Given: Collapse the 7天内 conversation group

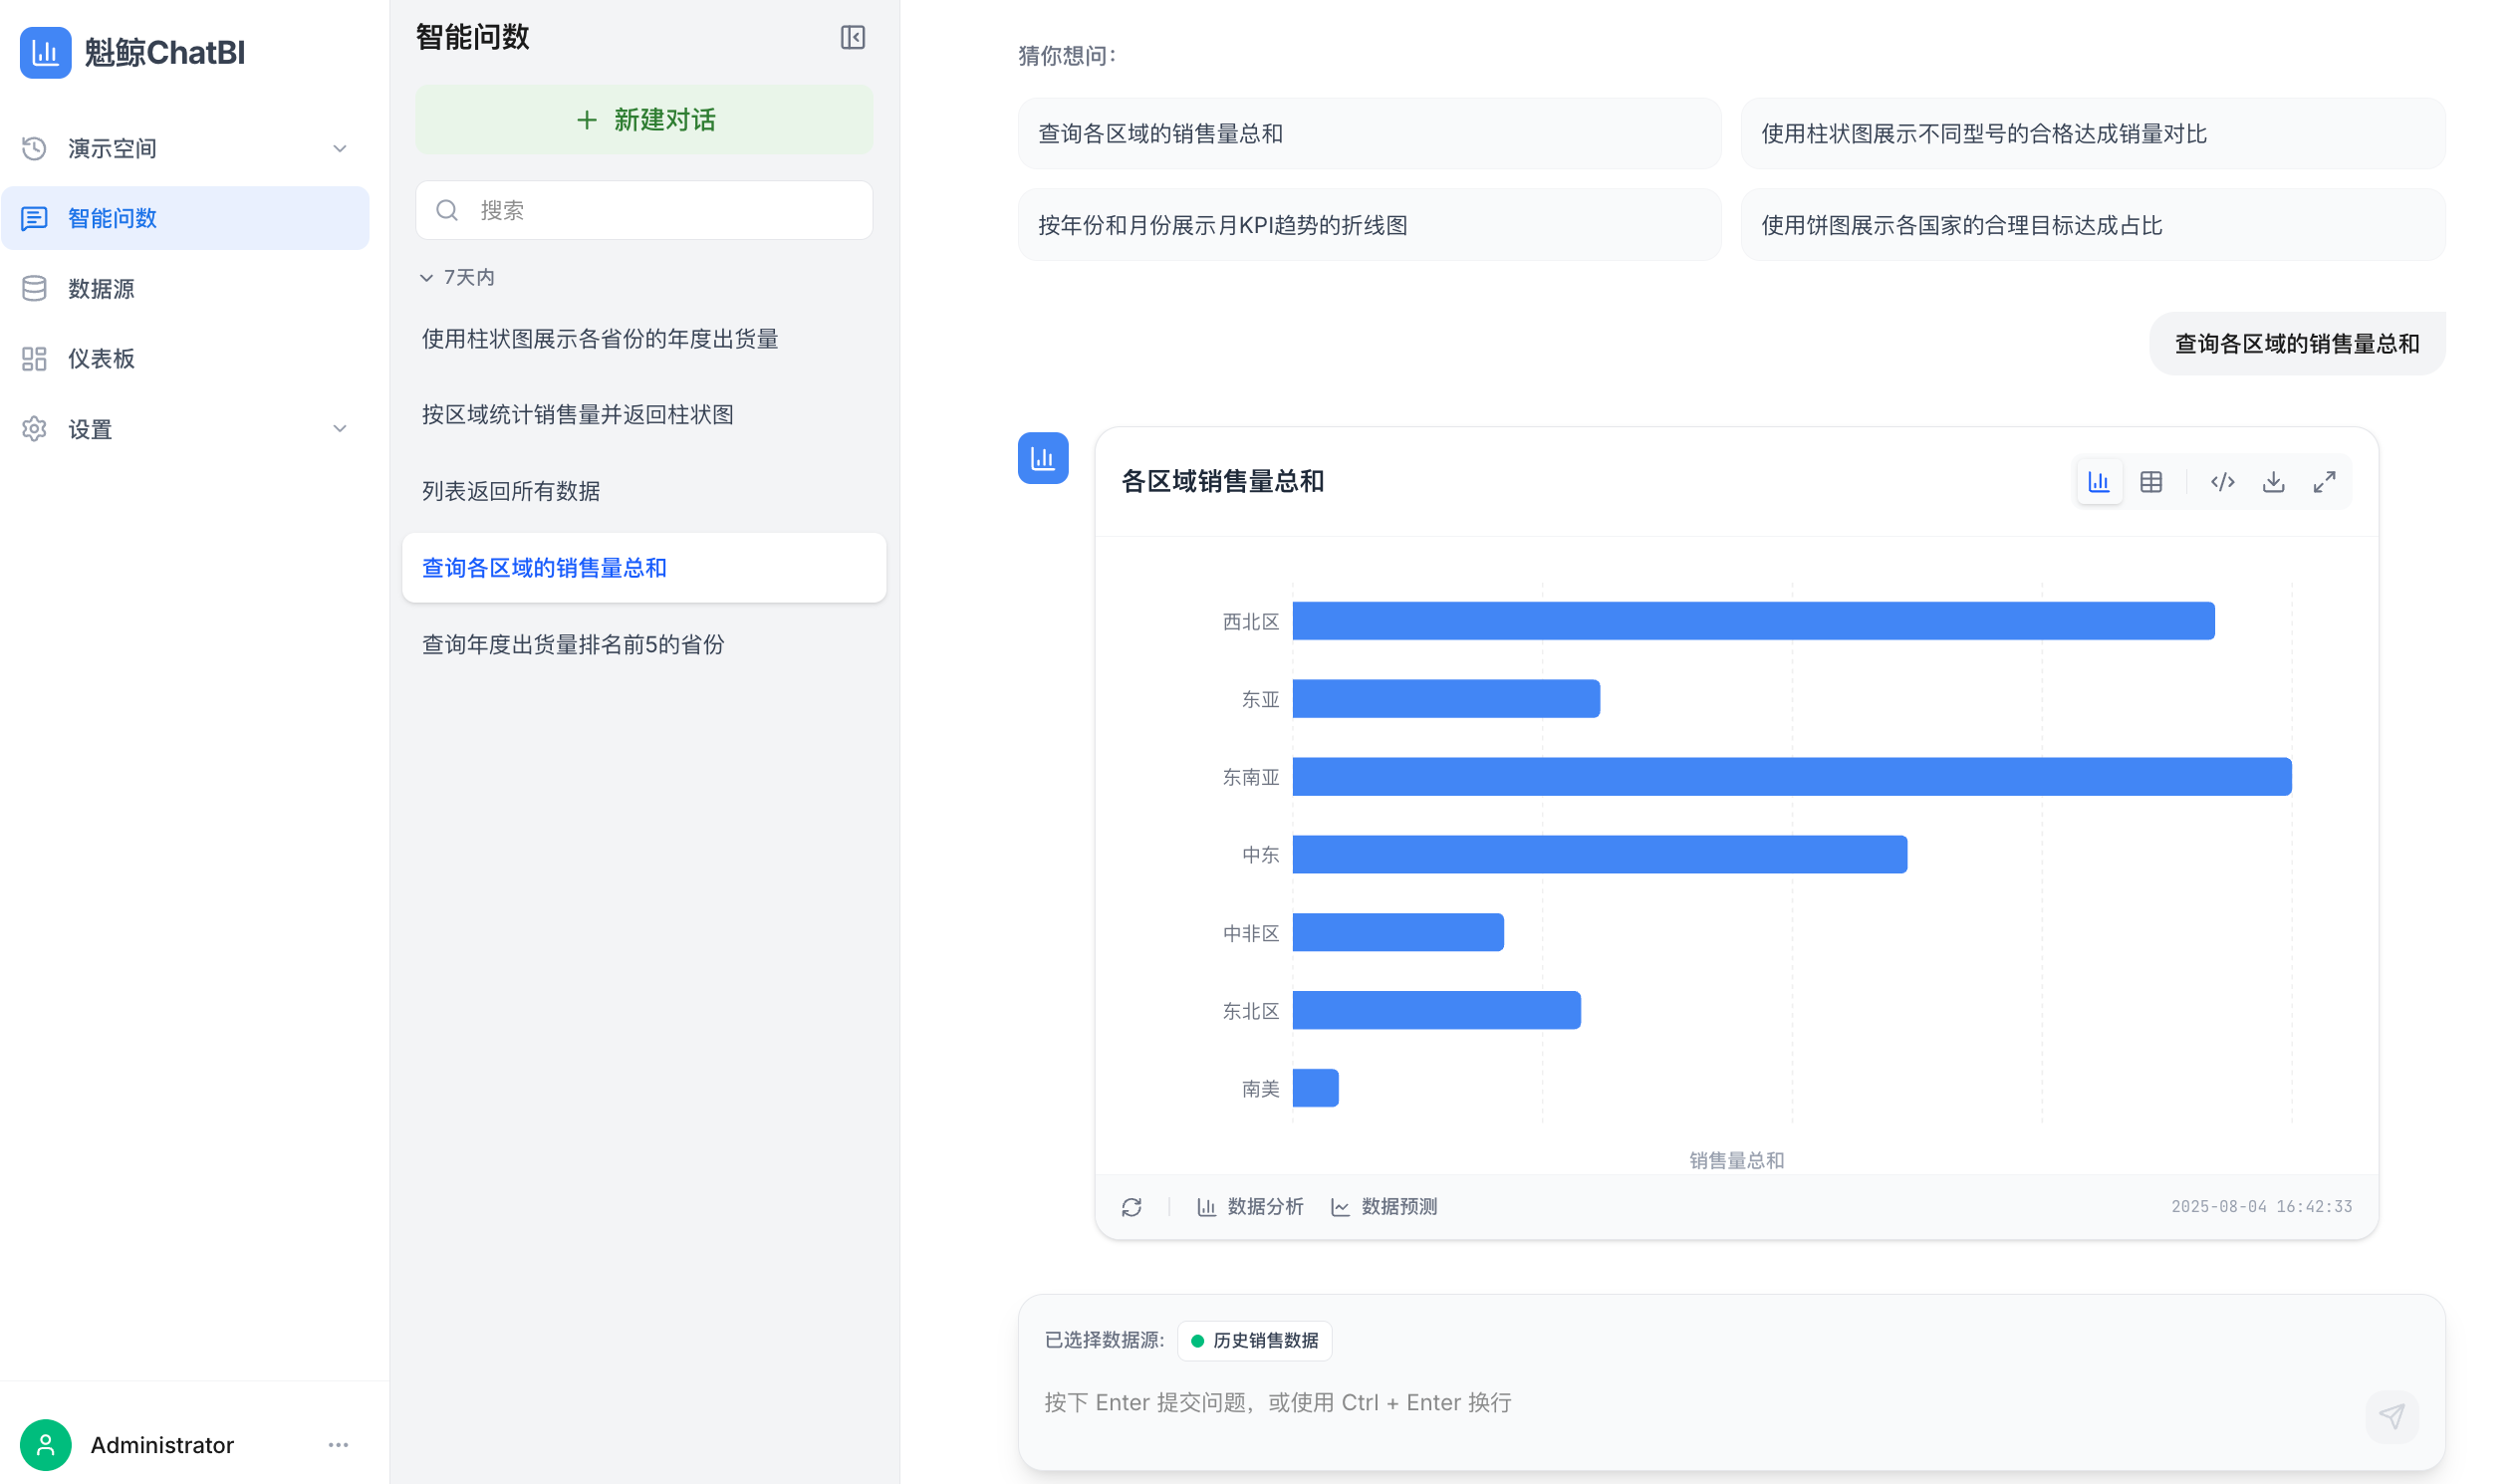Looking at the screenshot, I should (456, 277).
